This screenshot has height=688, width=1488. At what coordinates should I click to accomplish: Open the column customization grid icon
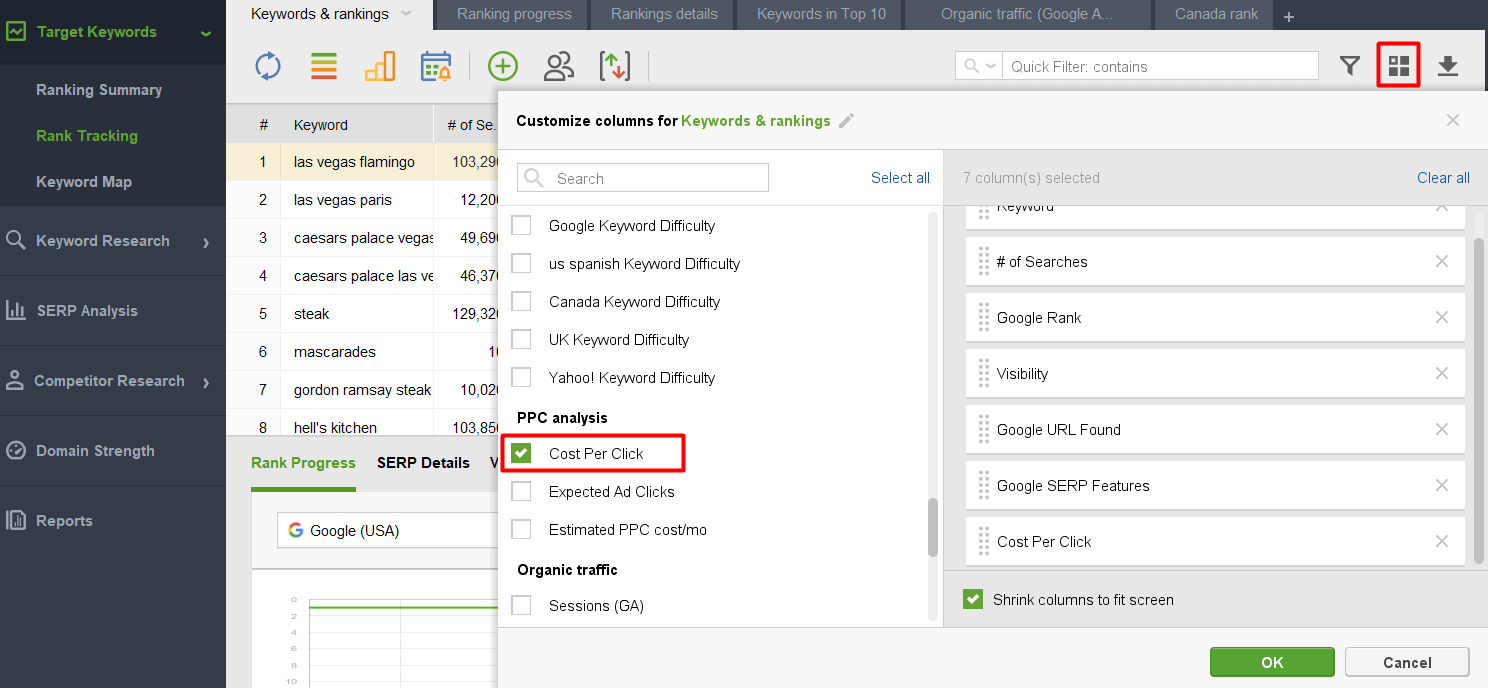coord(1399,66)
